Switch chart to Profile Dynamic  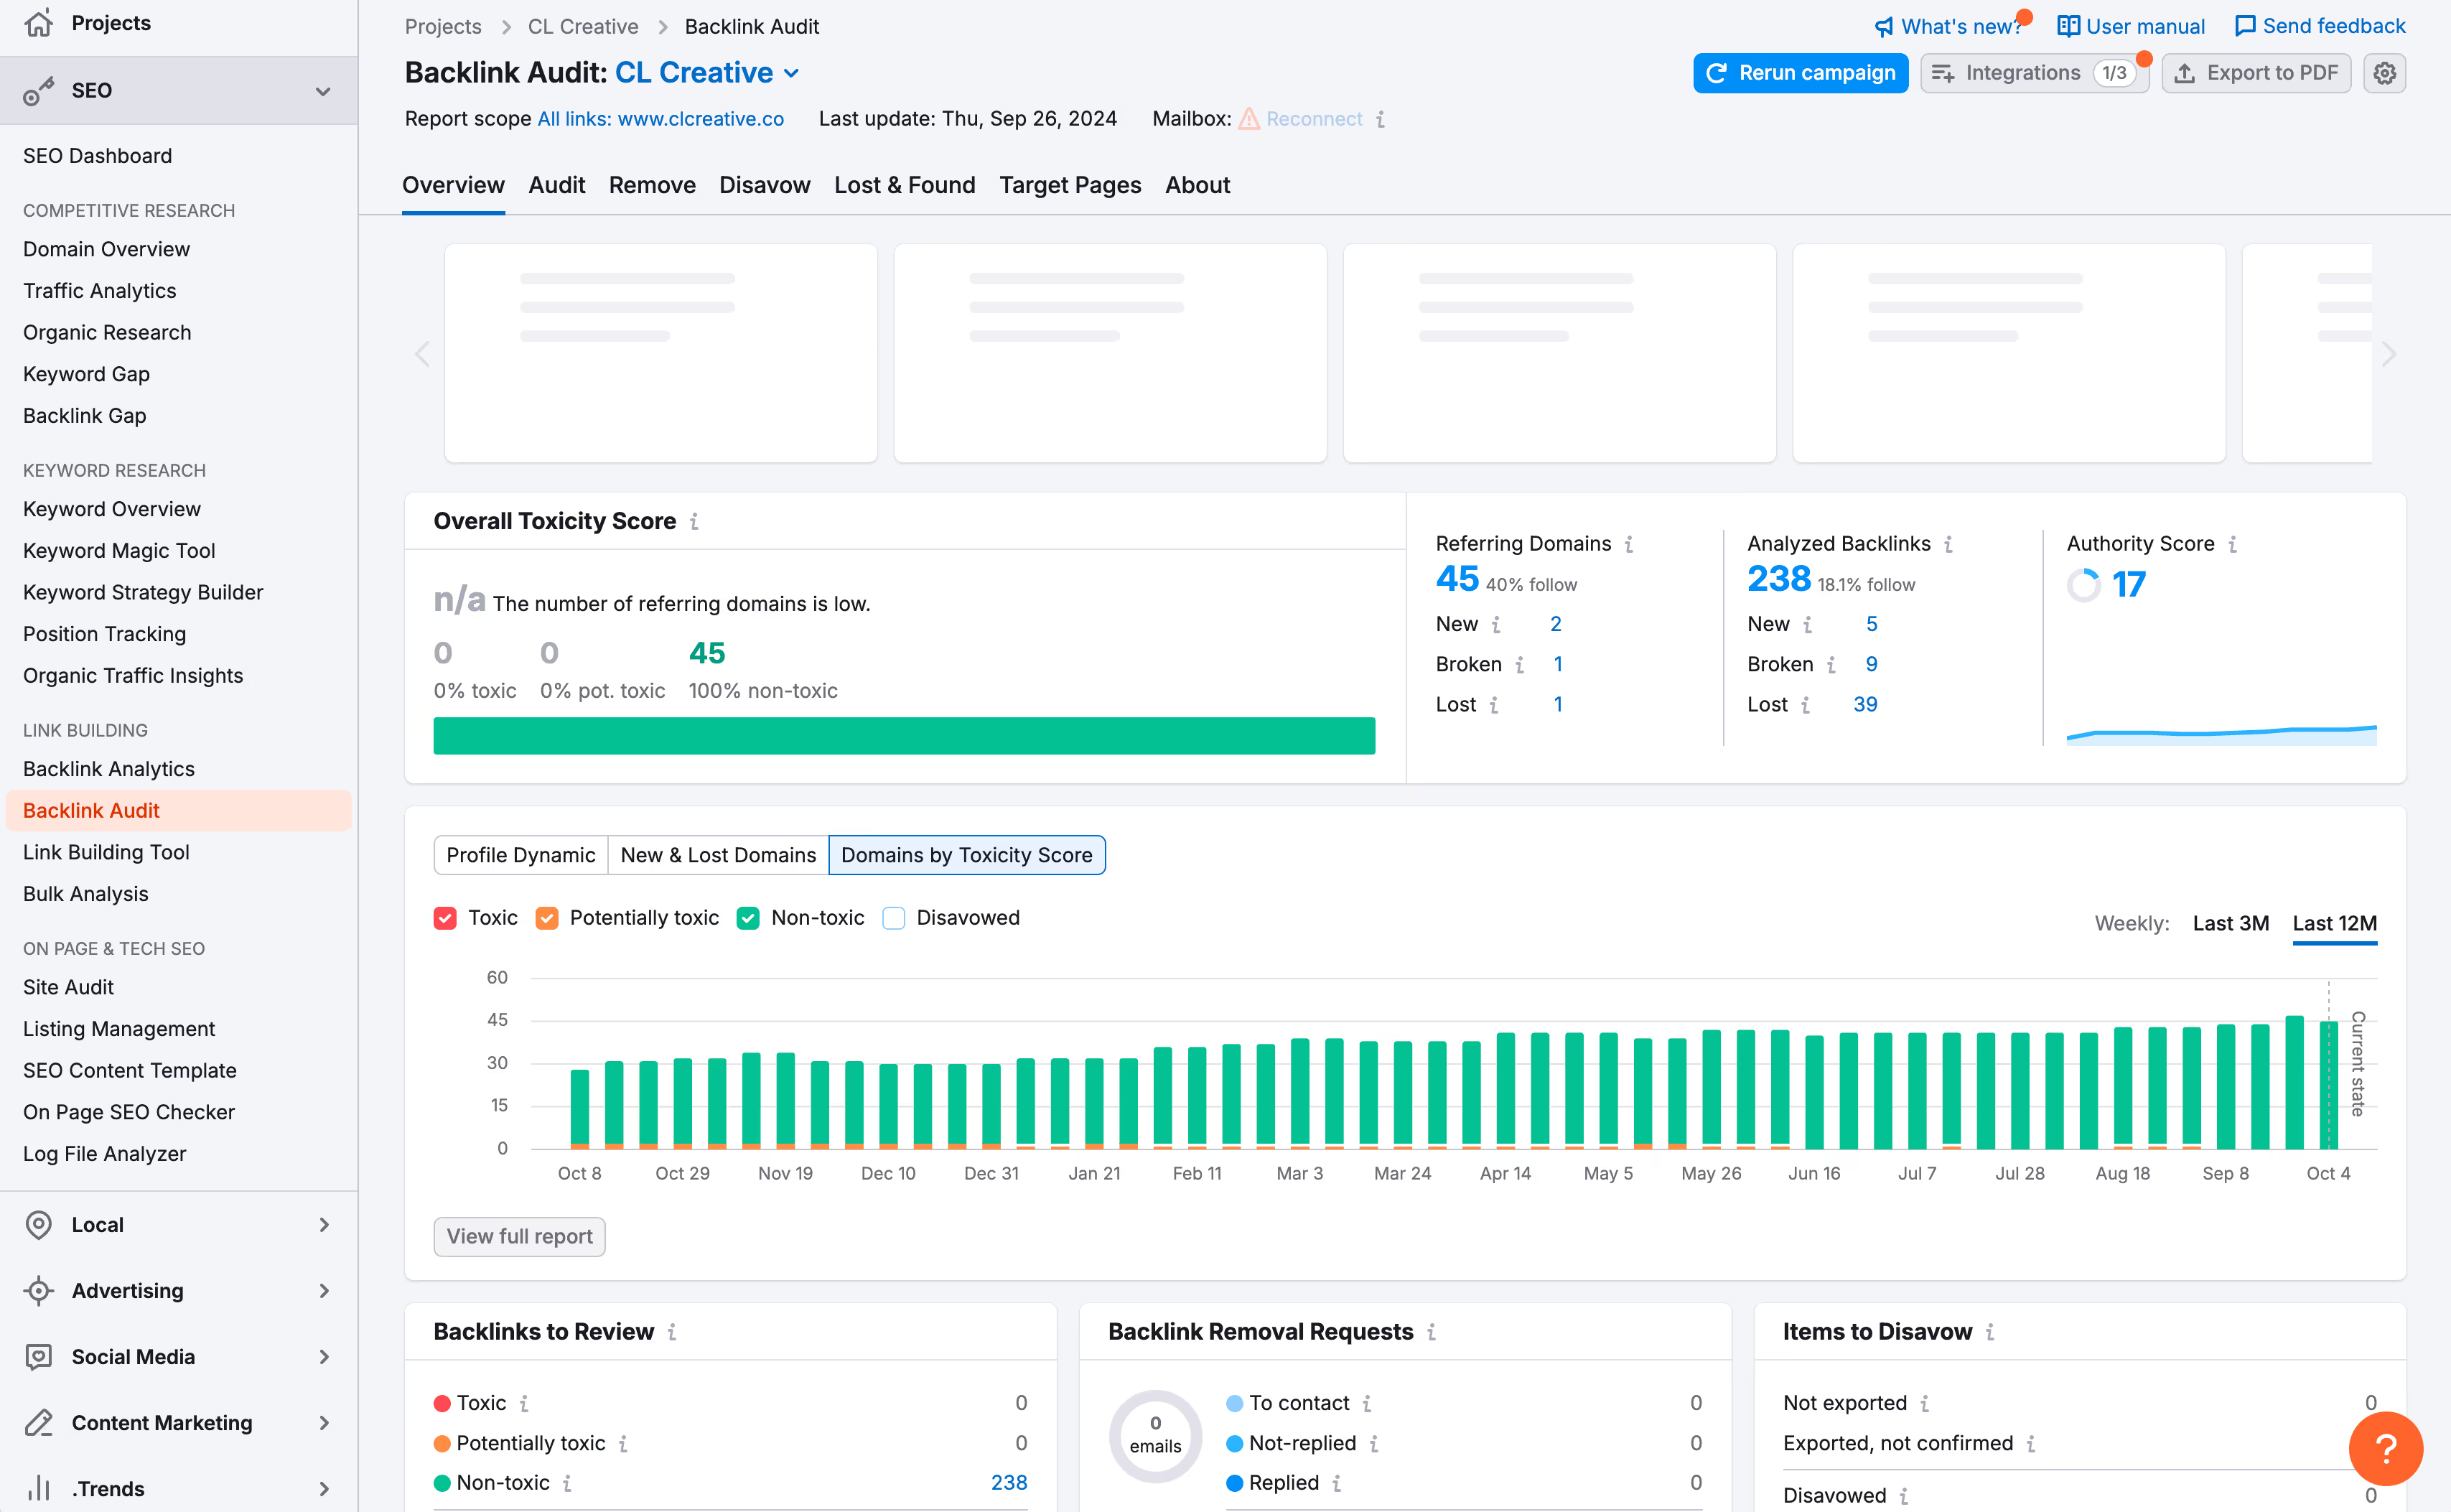521,855
